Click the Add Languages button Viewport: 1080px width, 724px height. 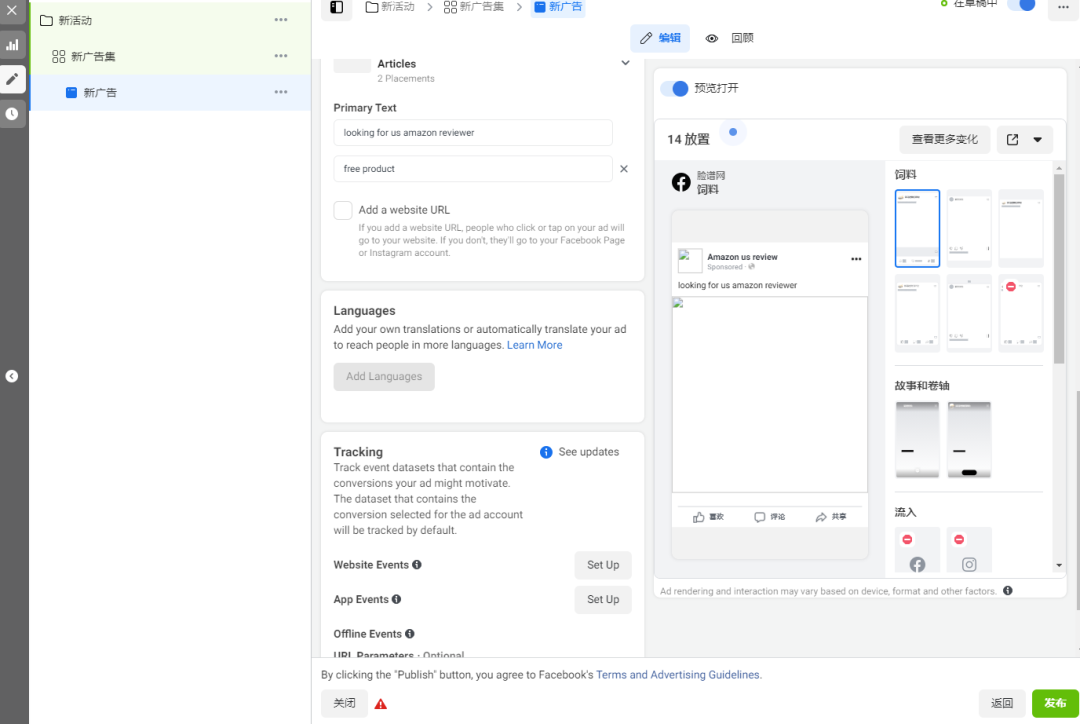384,377
